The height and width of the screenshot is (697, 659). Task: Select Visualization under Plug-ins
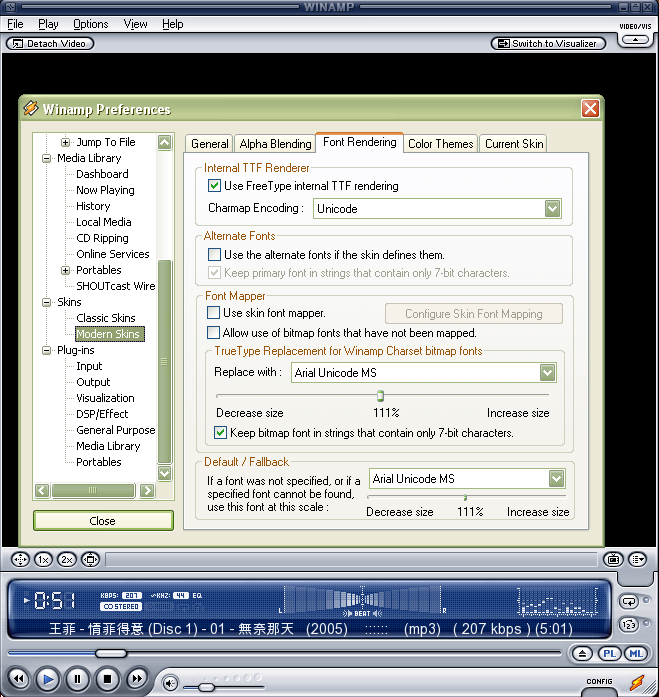pyautogui.click(x=105, y=398)
